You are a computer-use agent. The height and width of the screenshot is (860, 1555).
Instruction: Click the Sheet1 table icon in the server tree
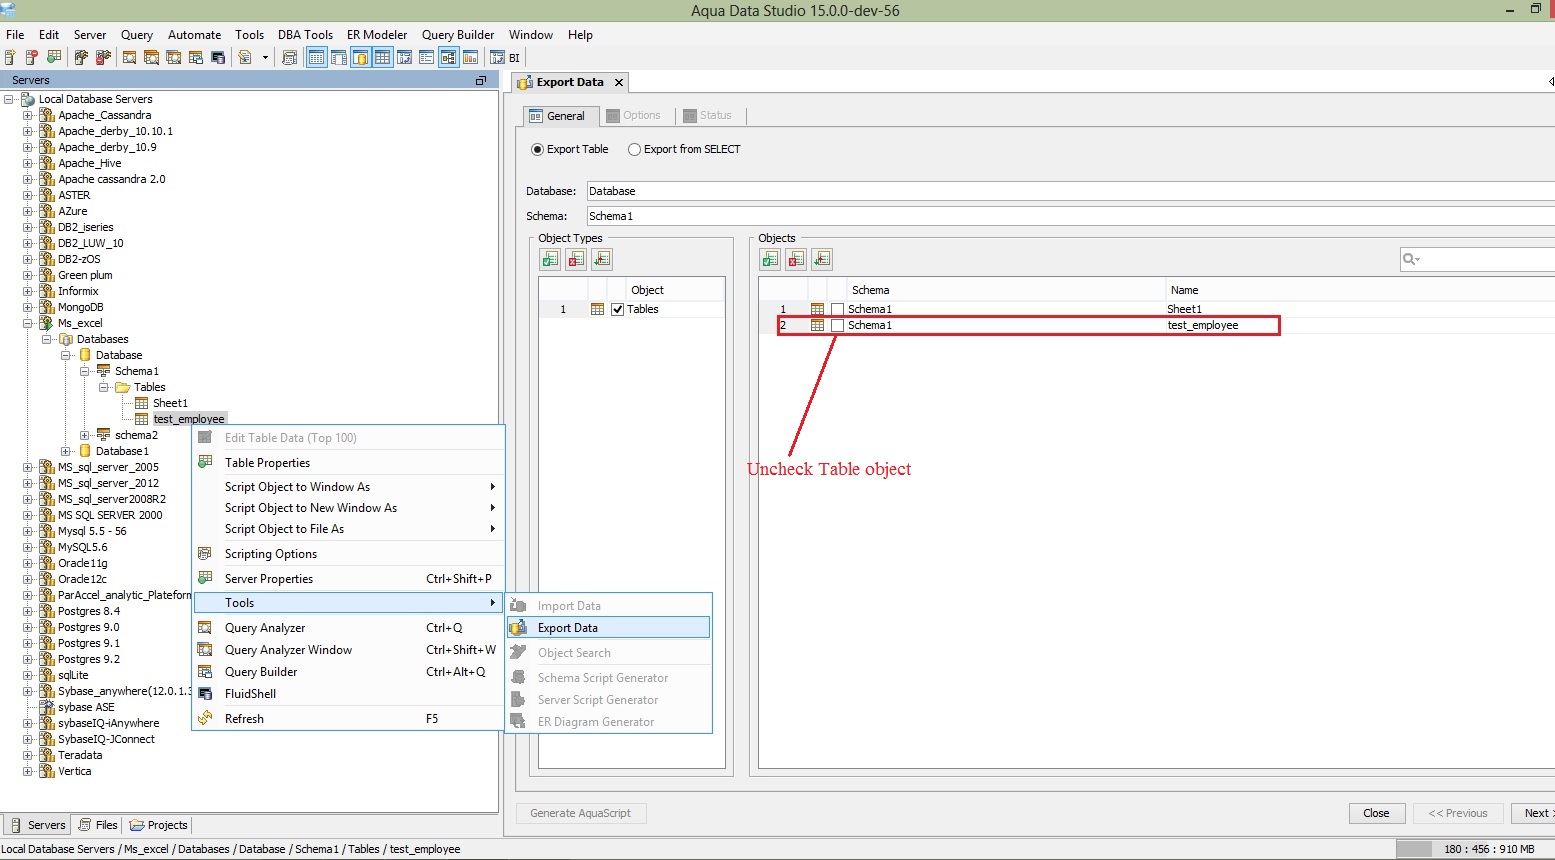tap(142, 403)
